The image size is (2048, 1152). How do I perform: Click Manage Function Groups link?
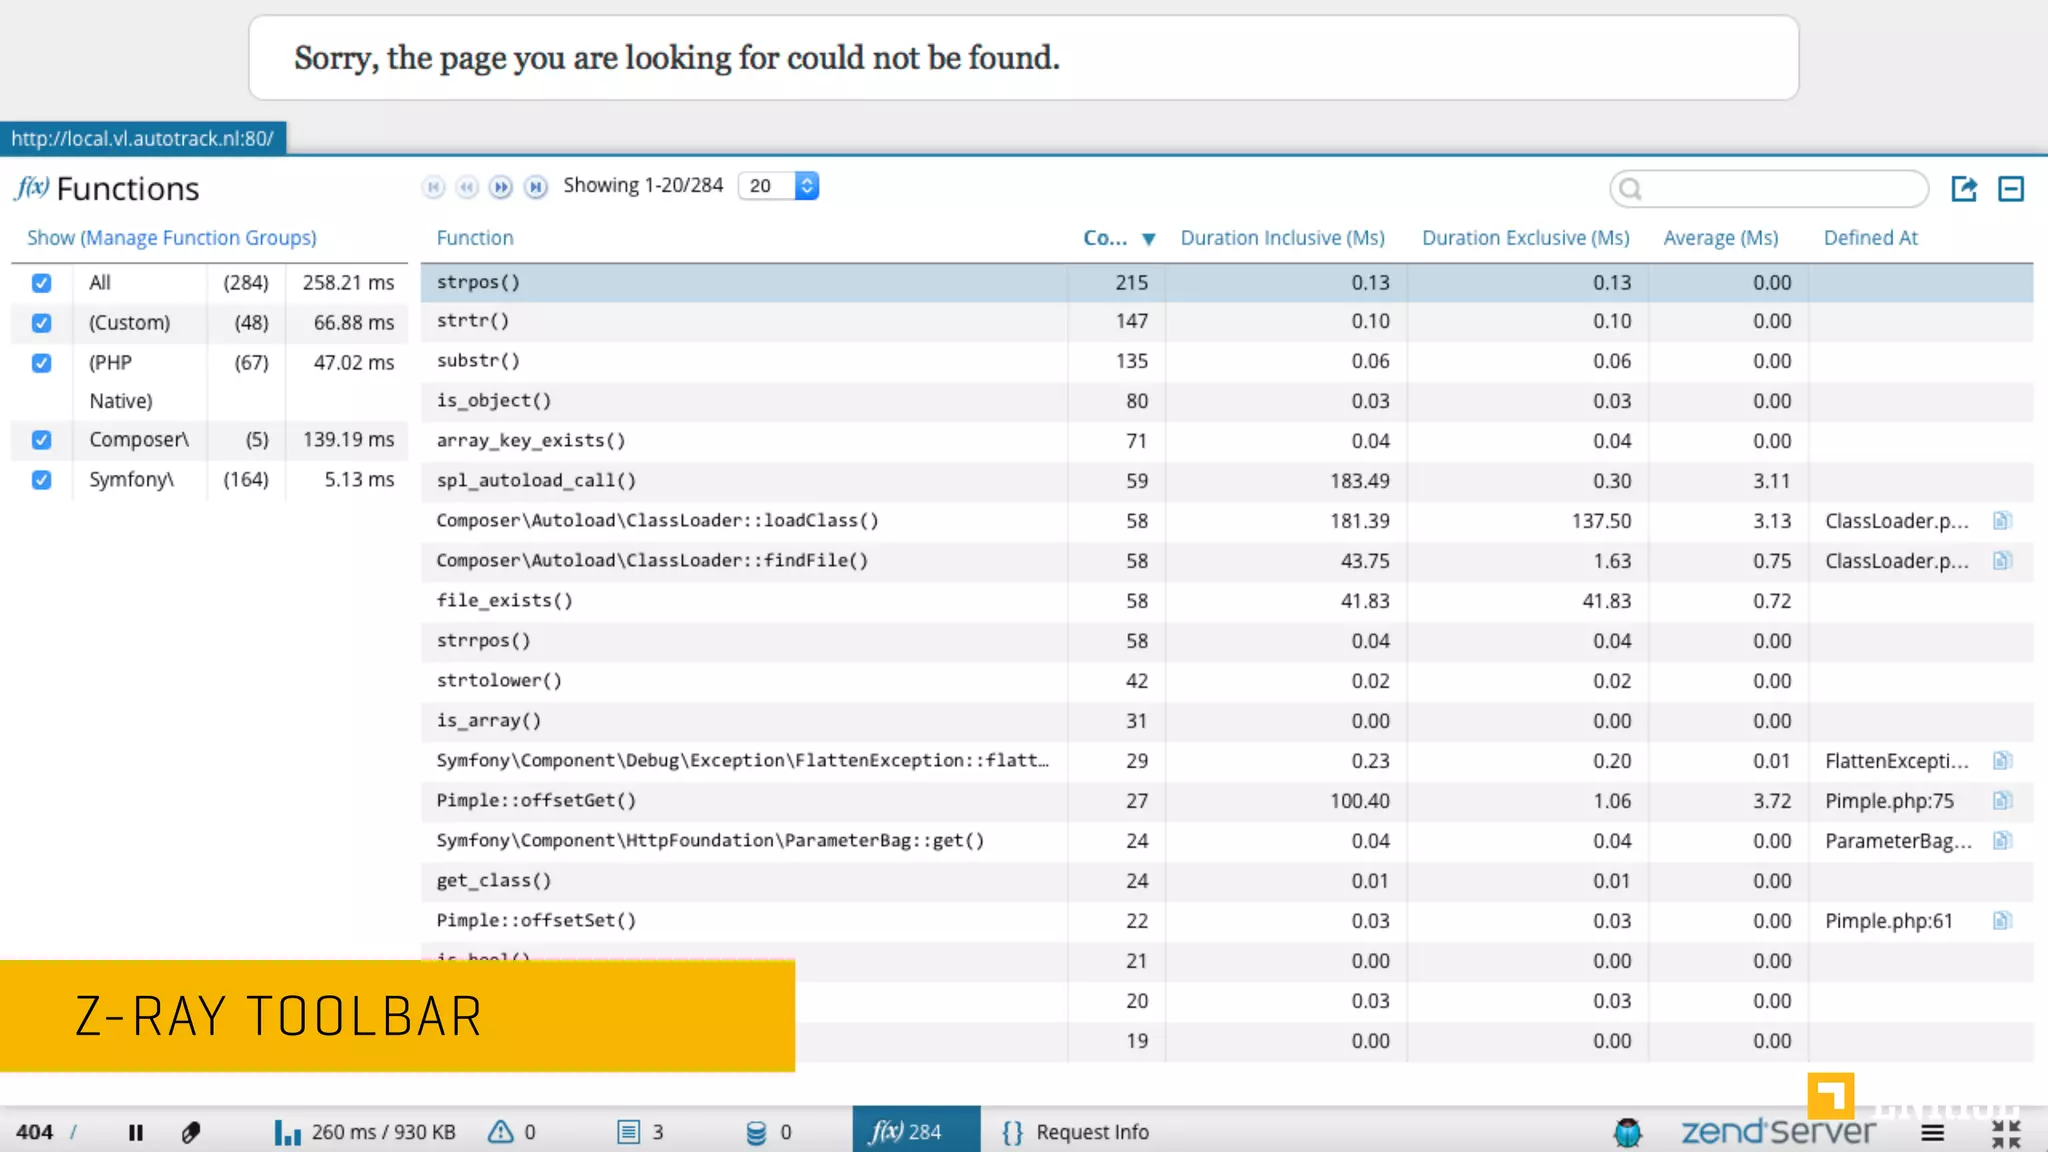click(198, 238)
